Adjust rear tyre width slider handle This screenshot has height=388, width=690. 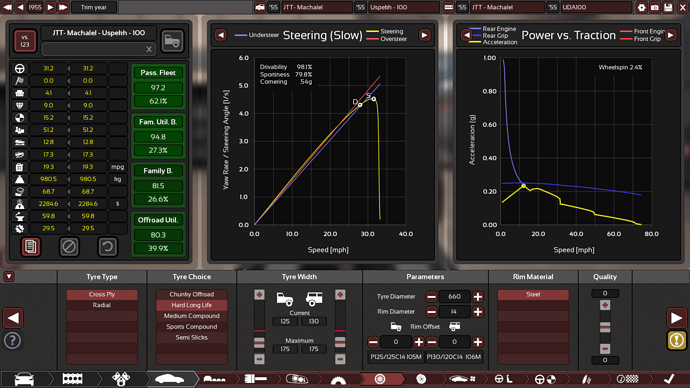point(340,342)
